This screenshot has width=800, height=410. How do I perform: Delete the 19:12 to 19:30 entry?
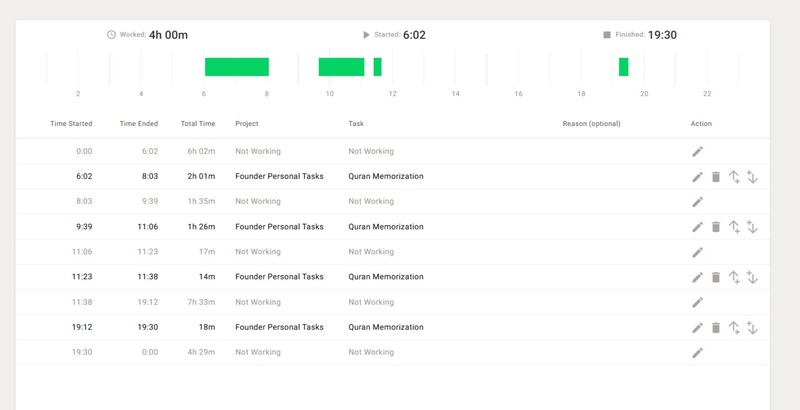(x=716, y=328)
